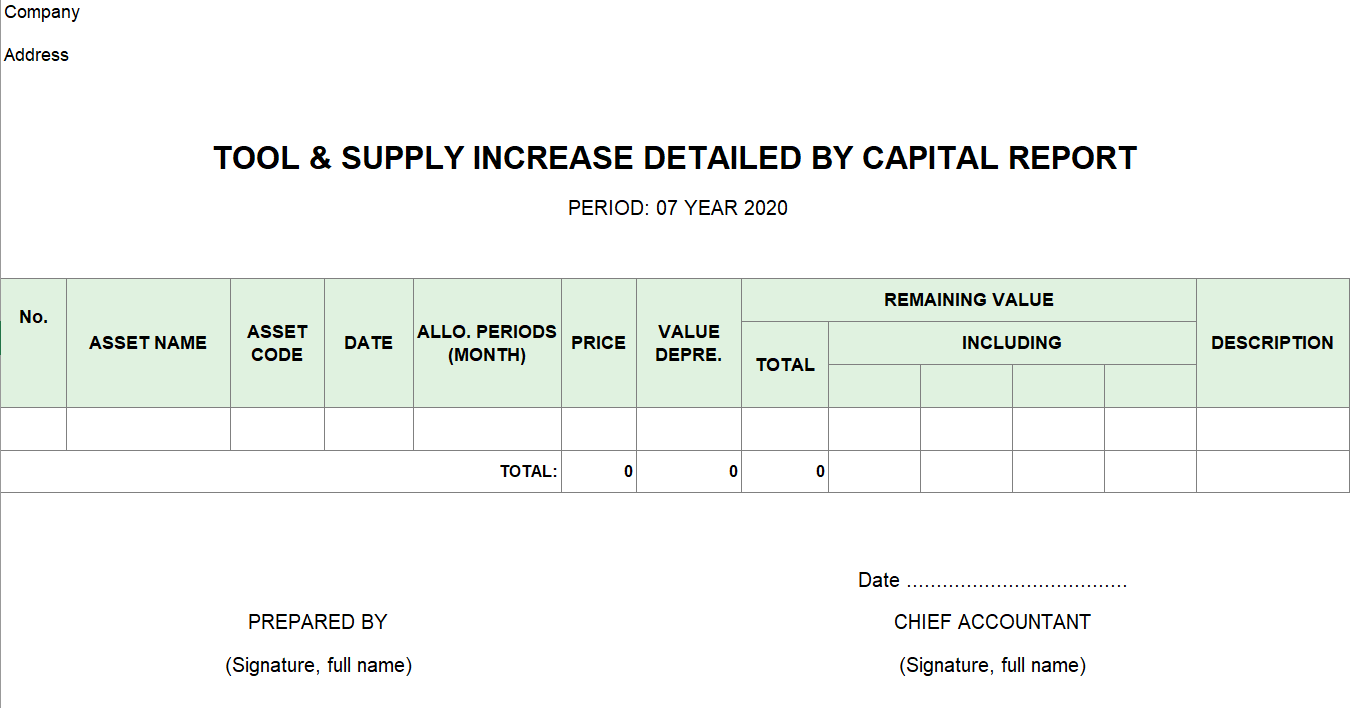Select the No. column header
The height and width of the screenshot is (708, 1368).
[33, 317]
